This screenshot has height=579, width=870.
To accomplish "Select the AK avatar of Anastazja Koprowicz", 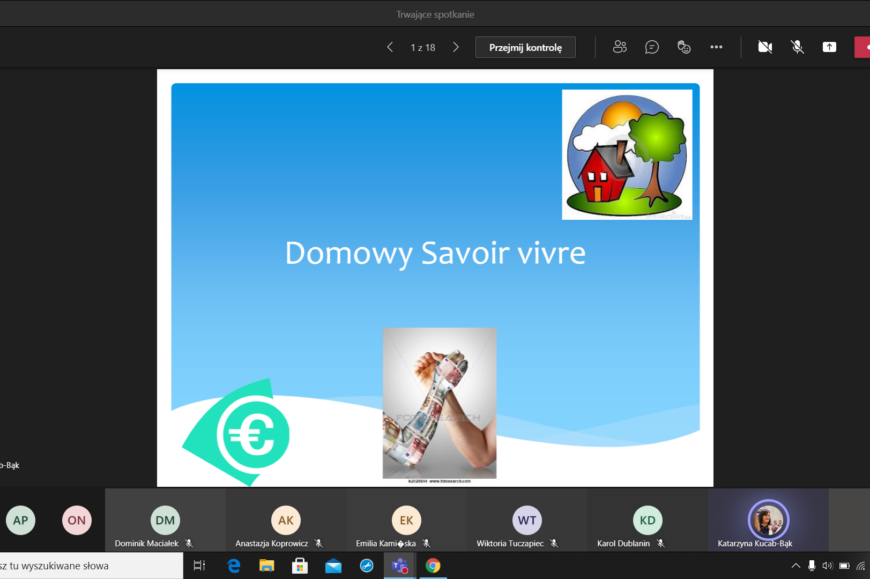I will pos(286,520).
